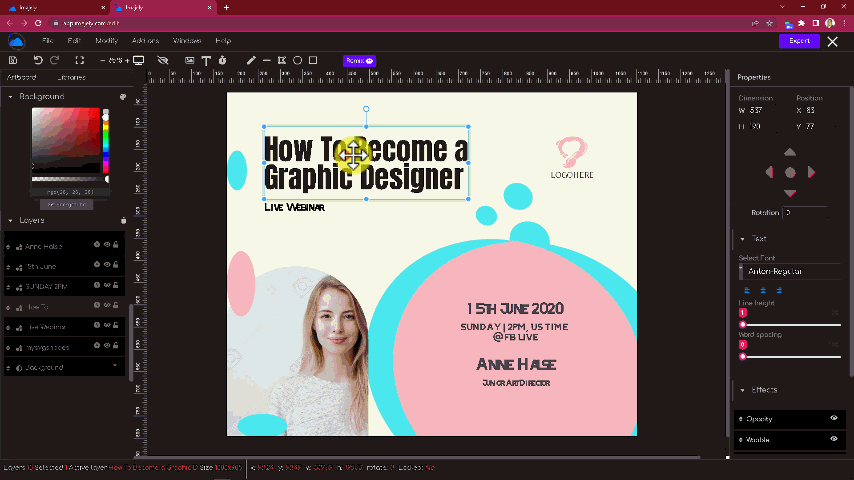Undo the last action
854x480 pixels.
[x=38, y=60]
